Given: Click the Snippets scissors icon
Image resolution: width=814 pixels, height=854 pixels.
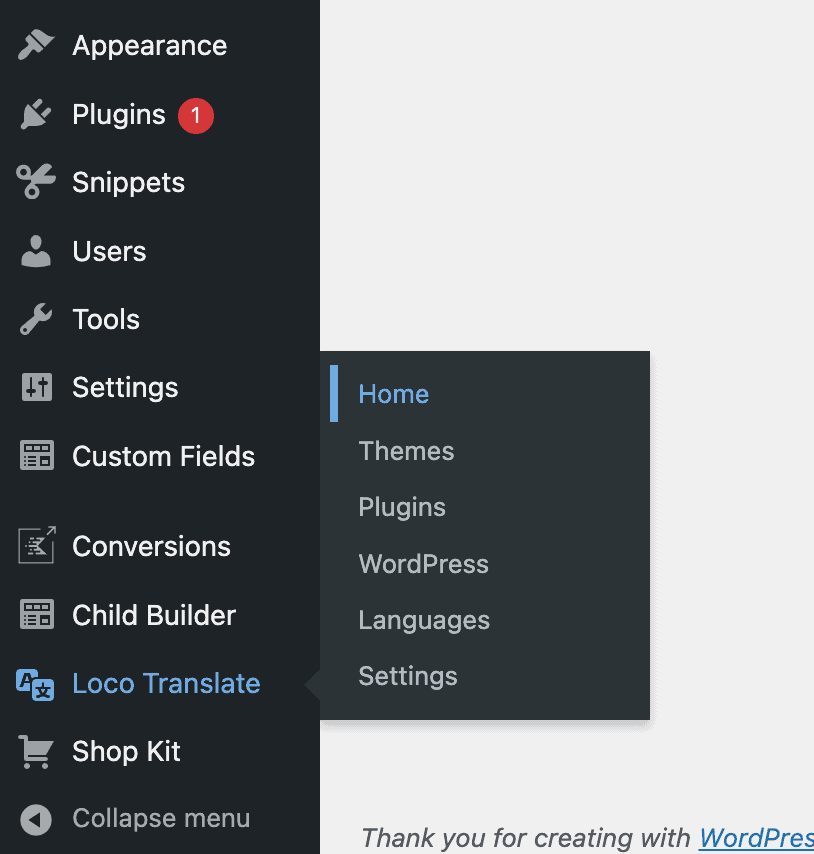Looking at the screenshot, I should click(x=36, y=183).
